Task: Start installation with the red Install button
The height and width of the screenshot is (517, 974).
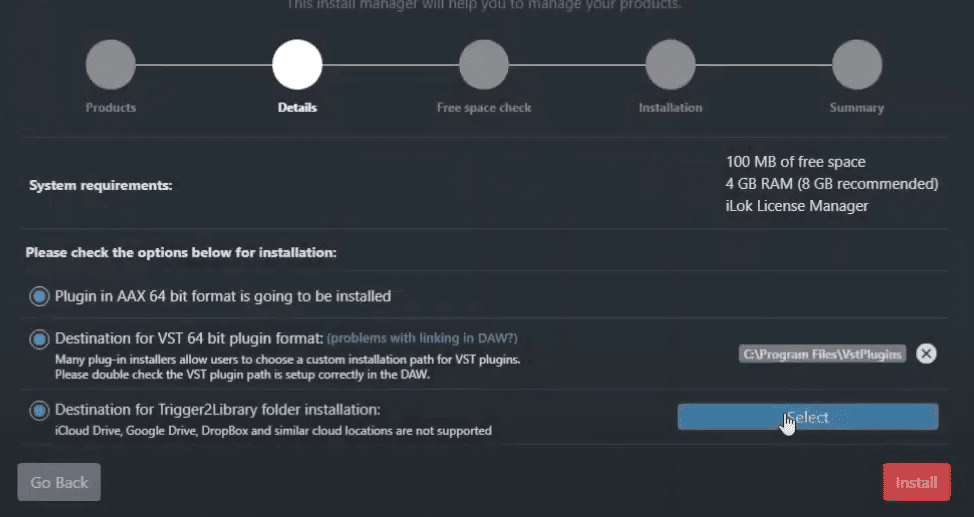Action: click(x=916, y=482)
